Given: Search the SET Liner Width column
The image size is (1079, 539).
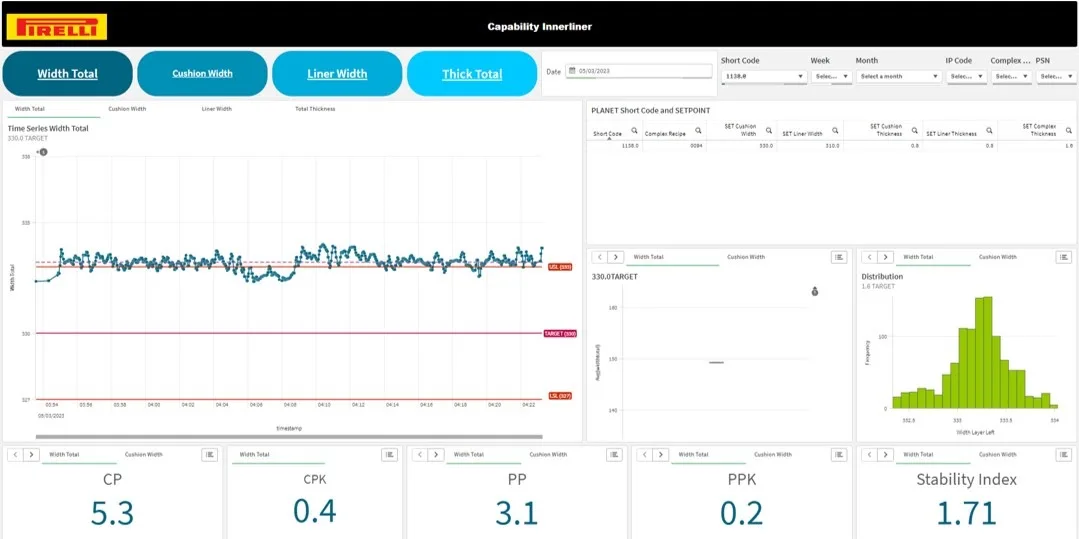Looking at the screenshot, I should 835,129.
